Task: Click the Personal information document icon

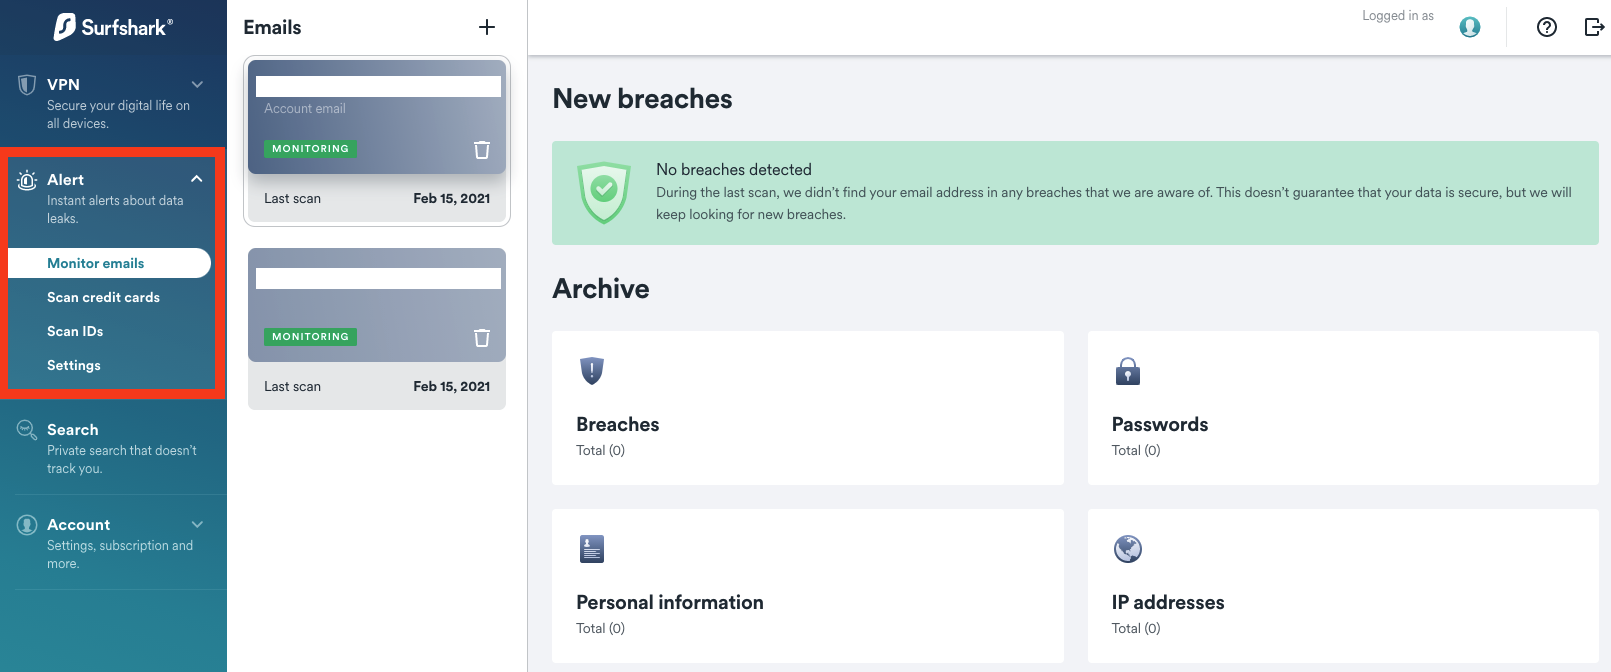Action: 592,549
